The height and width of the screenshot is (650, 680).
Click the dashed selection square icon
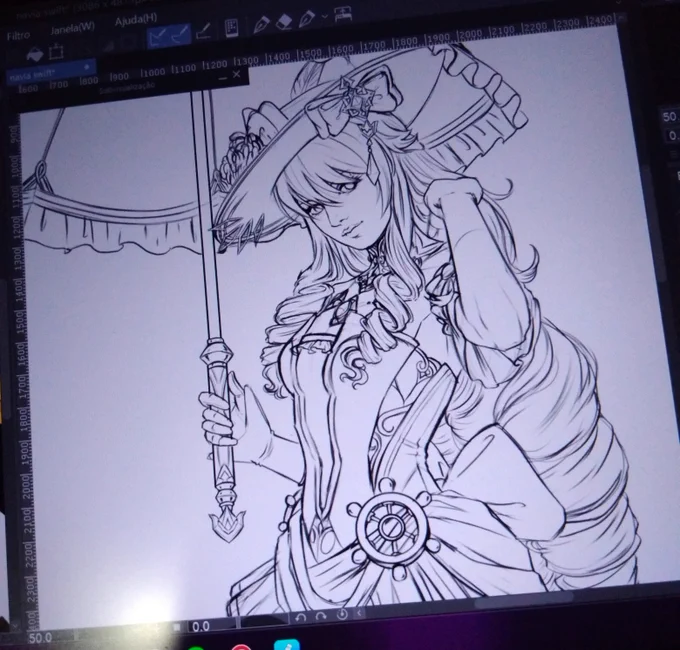tap(56, 52)
